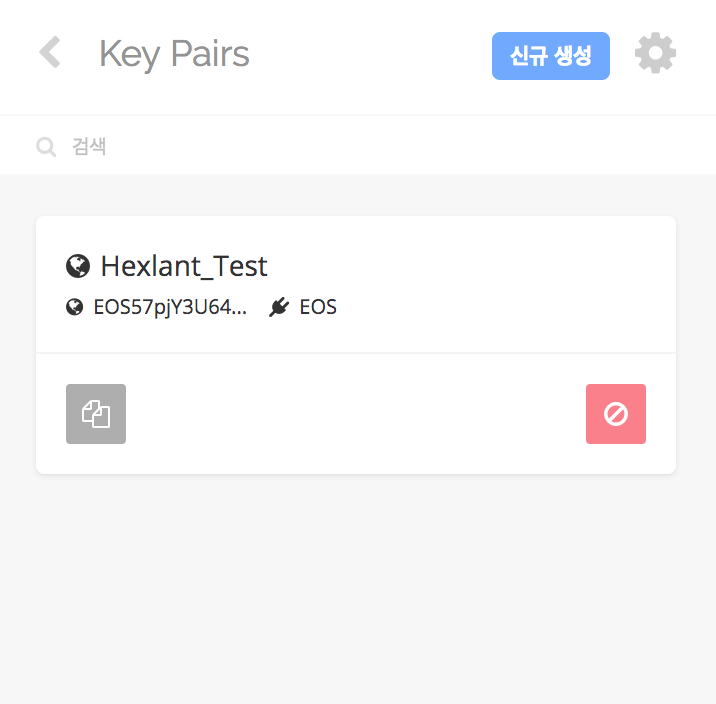The width and height of the screenshot is (716, 704).
Task: Select the Hexlant_Test key pair name
Action: [x=184, y=266]
